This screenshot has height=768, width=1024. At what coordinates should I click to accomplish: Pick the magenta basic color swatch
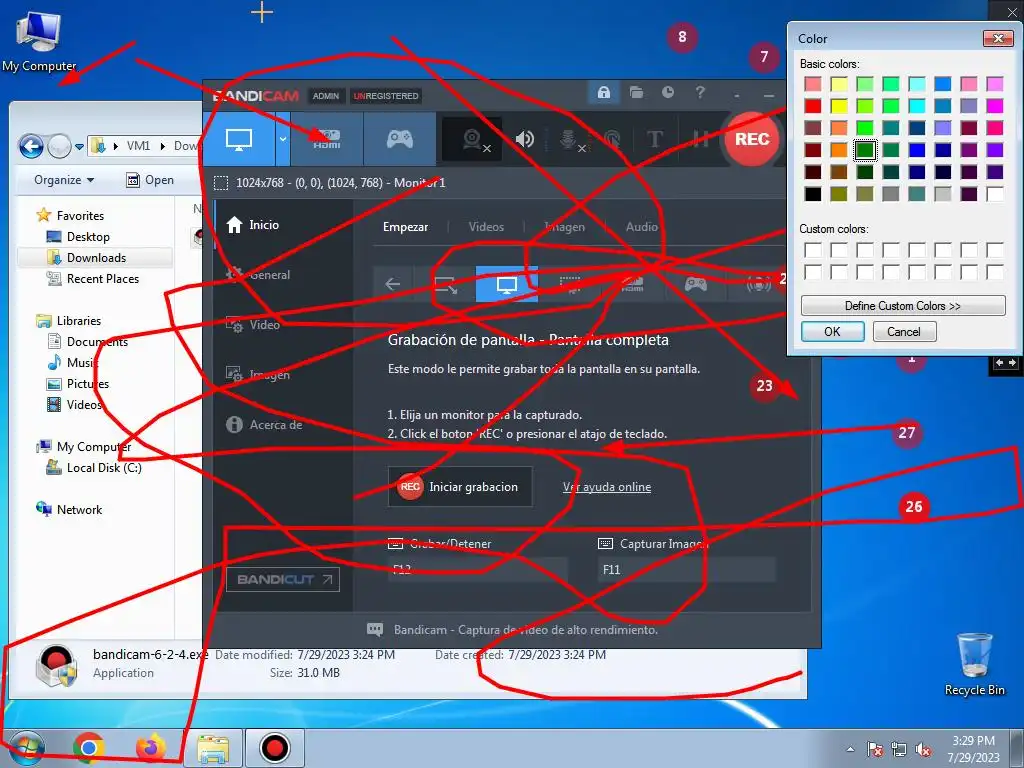click(995, 106)
